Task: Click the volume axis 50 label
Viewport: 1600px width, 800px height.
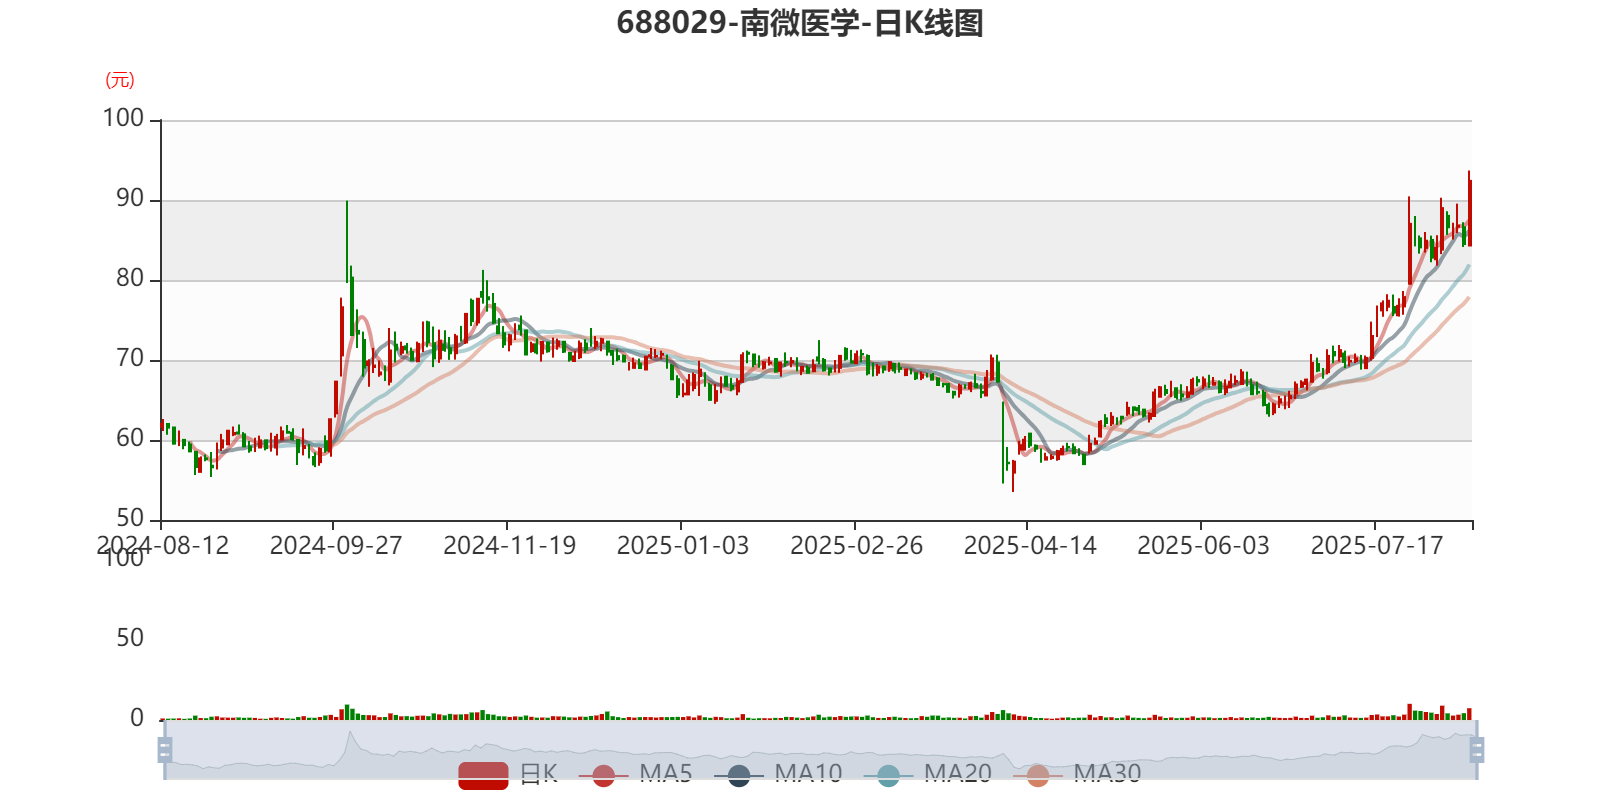Action: point(130,638)
